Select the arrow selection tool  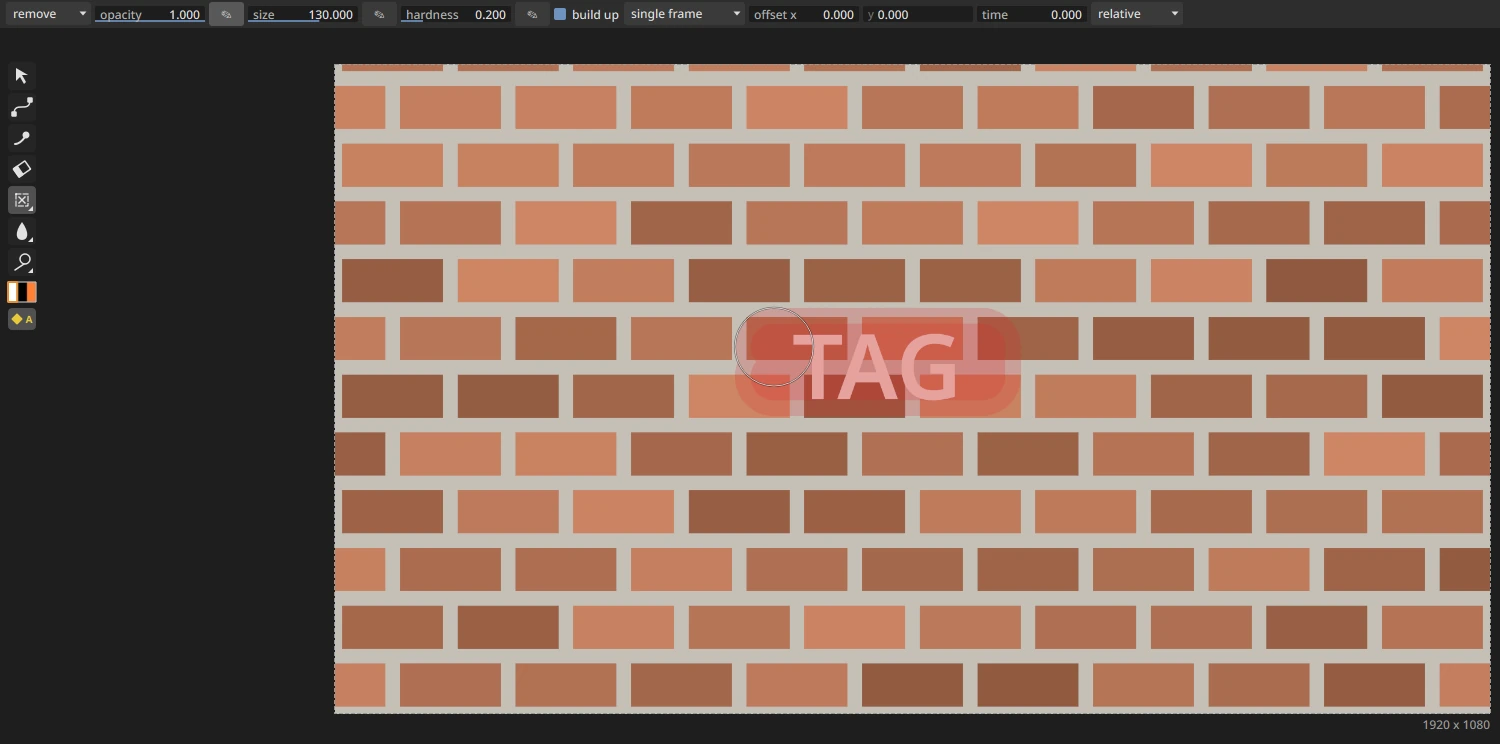(22, 76)
